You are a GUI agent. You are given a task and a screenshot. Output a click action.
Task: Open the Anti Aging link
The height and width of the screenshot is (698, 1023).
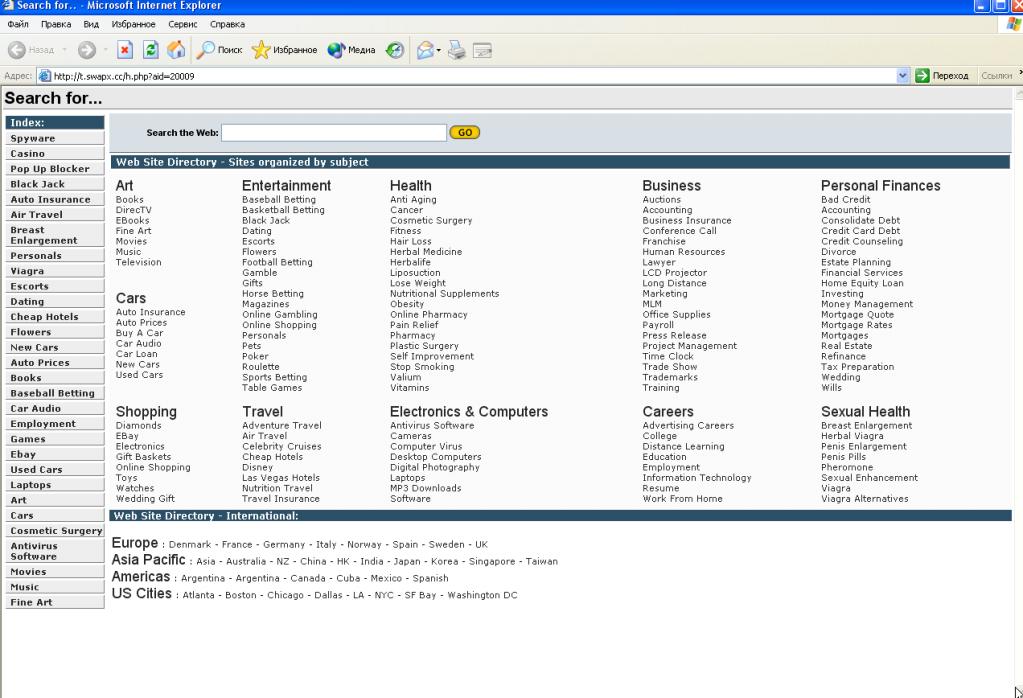pos(414,200)
